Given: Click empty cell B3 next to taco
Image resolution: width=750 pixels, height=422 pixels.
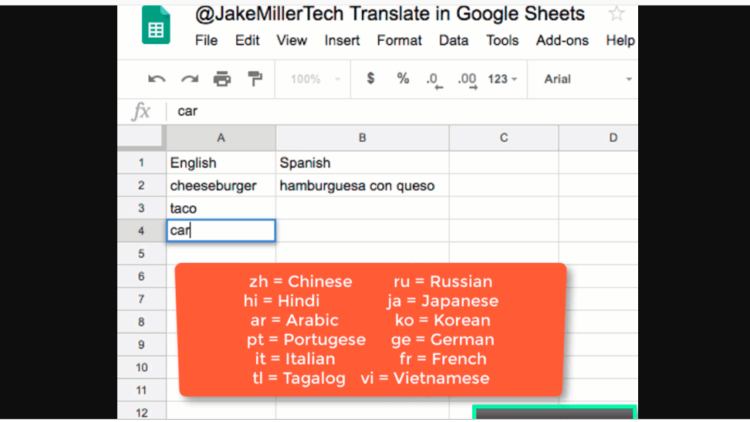Looking at the screenshot, I should point(362,208).
